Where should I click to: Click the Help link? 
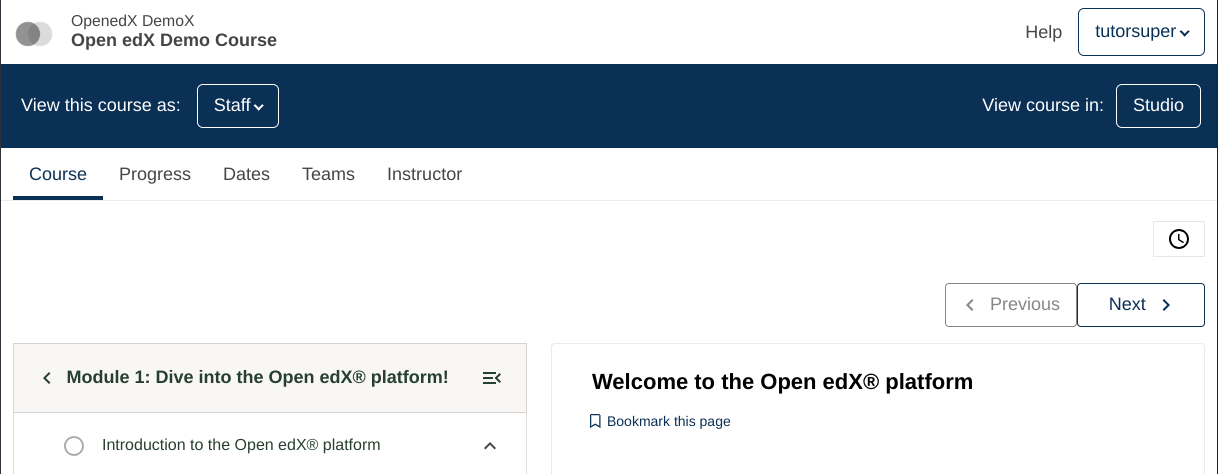pos(1044,32)
